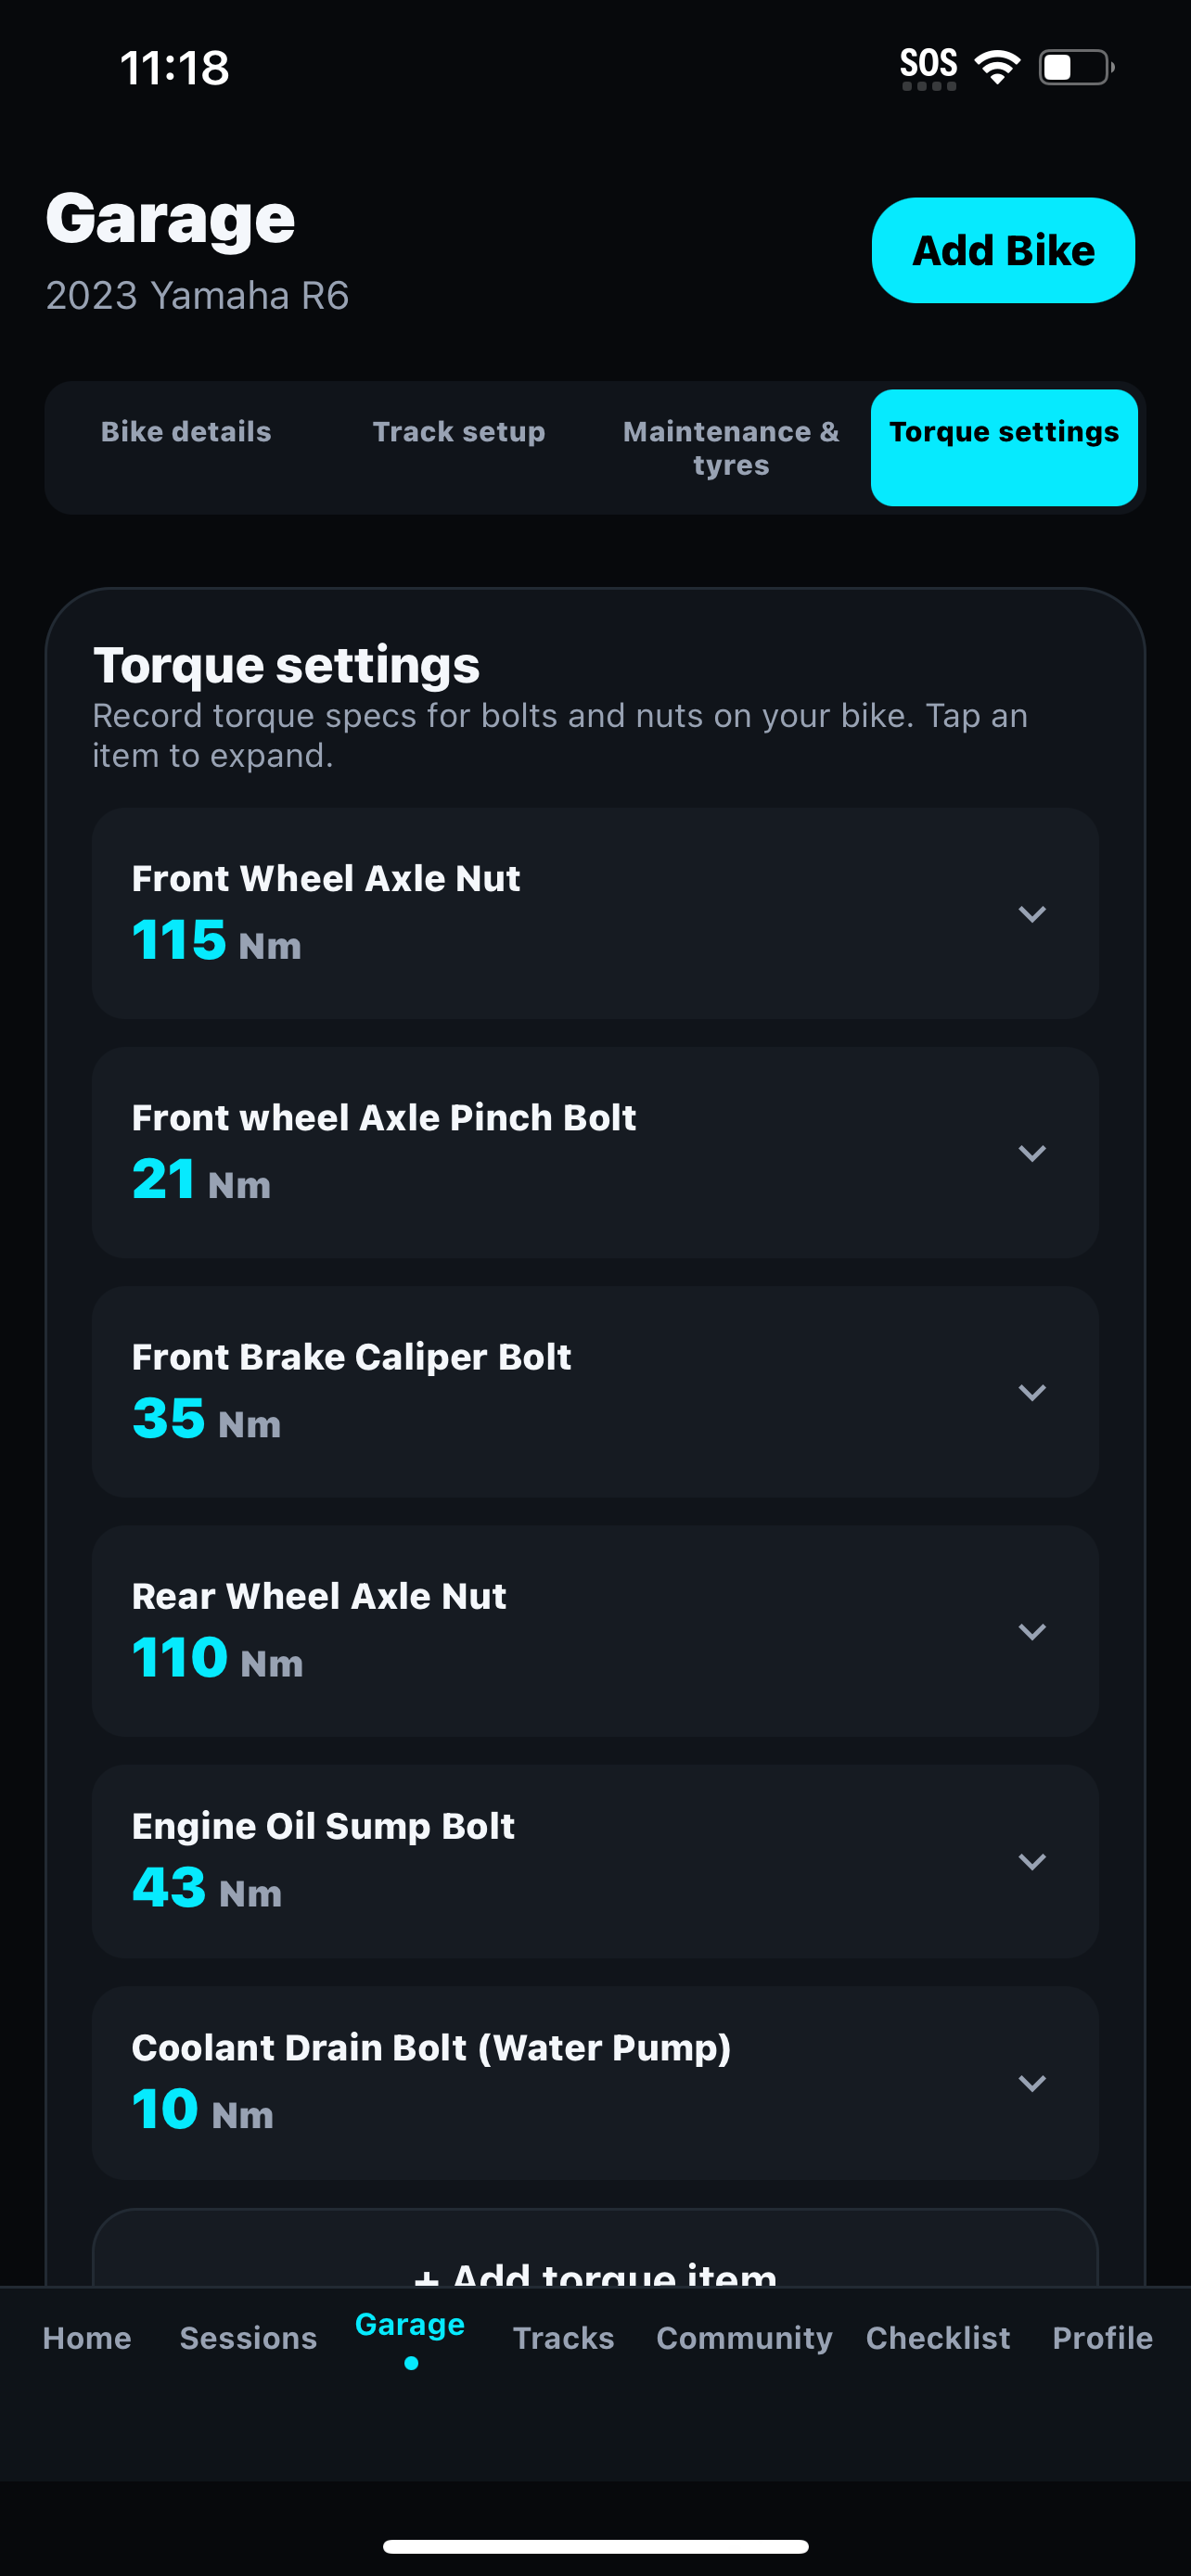Expand the Front wheel Axle Pinch Bolt chevron
The height and width of the screenshot is (2576, 1191).
tap(1031, 1153)
